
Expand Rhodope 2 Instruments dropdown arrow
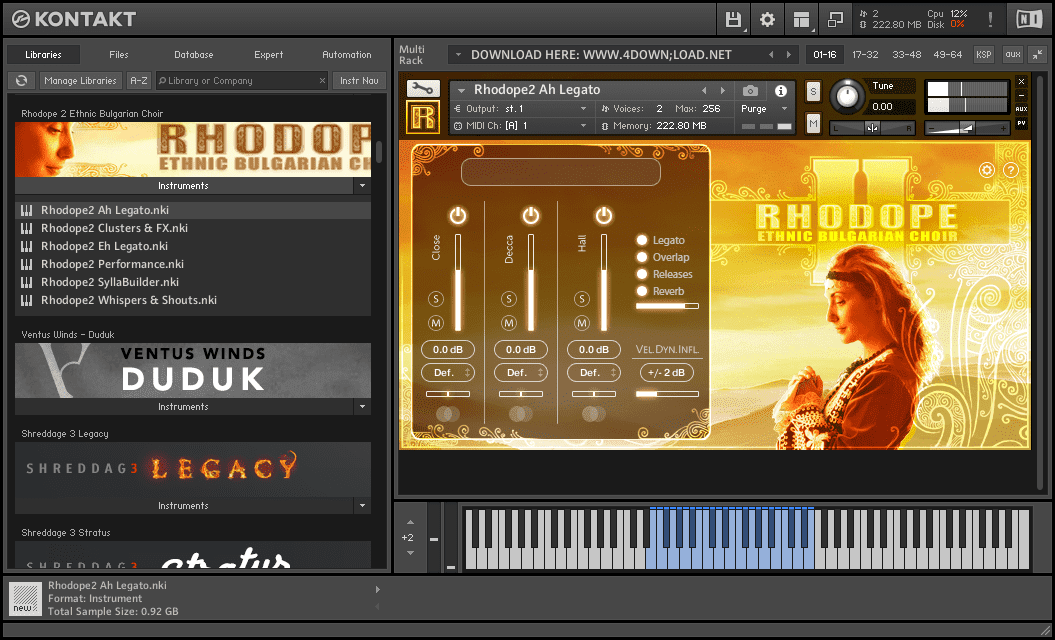(x=362, y=186)
